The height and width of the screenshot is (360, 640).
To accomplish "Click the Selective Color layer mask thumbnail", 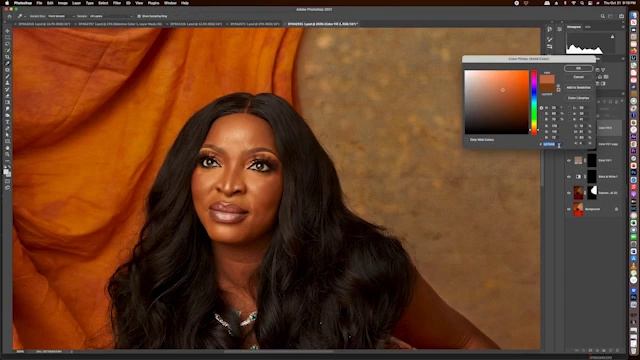I will click(x=592, y=193).
